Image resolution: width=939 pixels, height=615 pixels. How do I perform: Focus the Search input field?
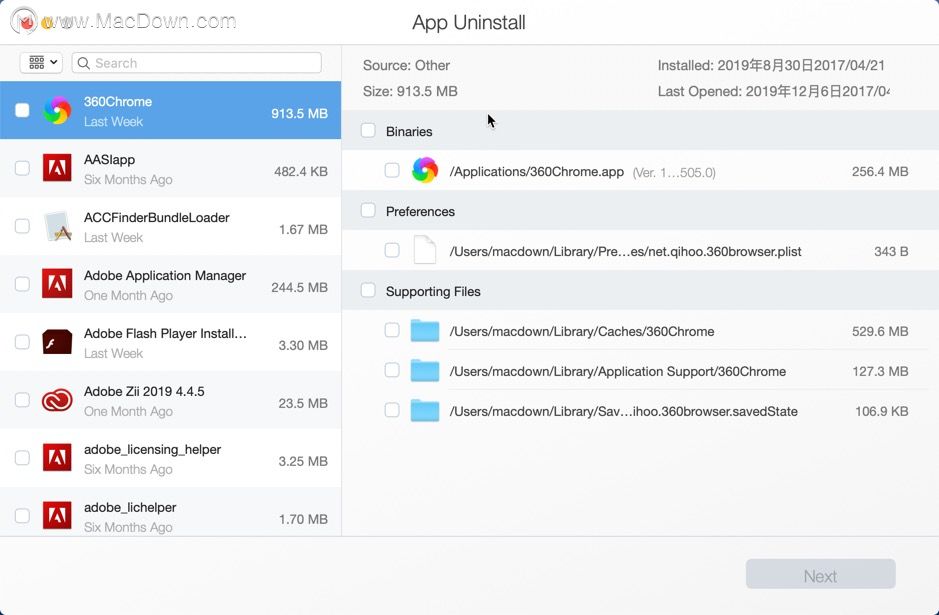click(196, 63)
